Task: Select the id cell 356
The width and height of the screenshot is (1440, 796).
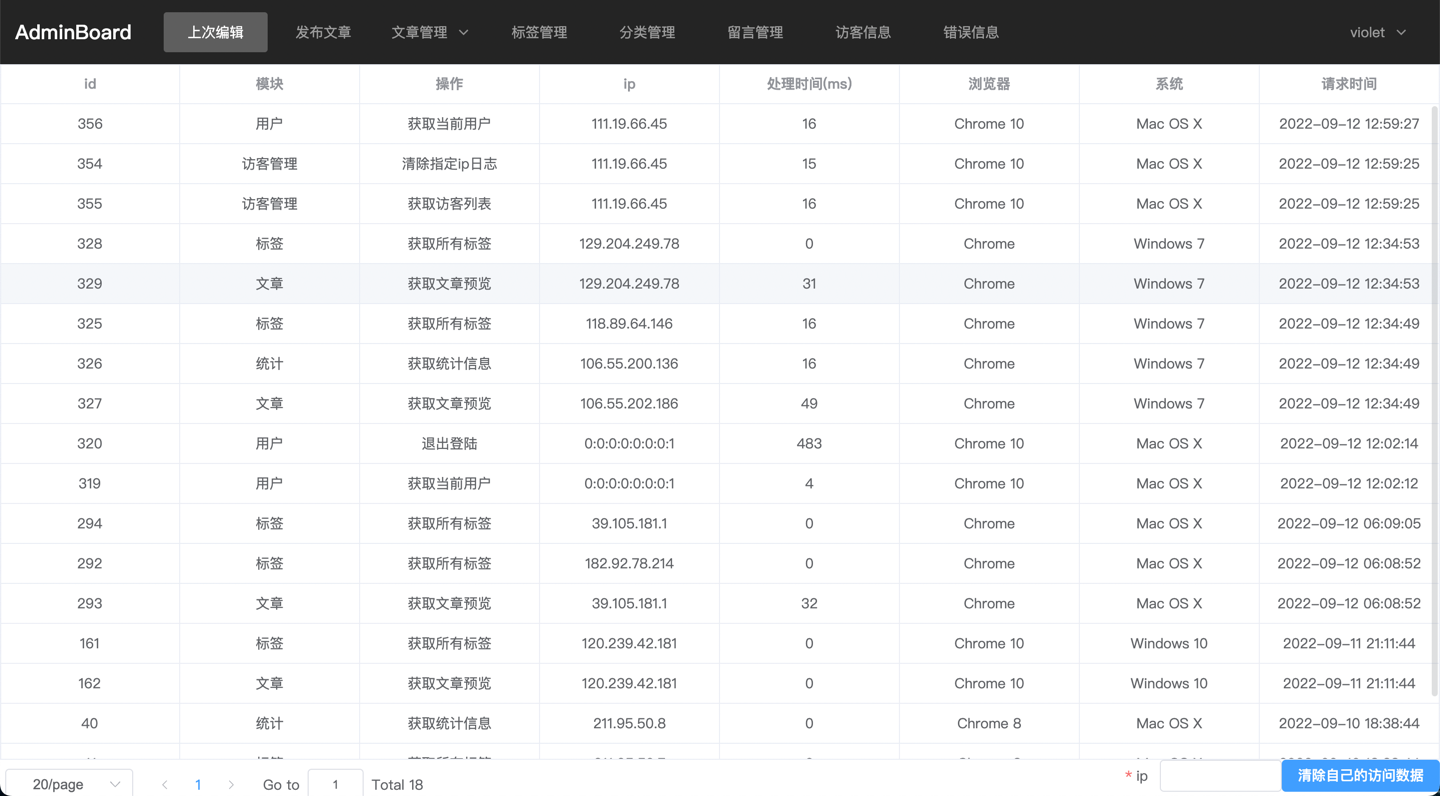Action: click(x=90, y=124)
